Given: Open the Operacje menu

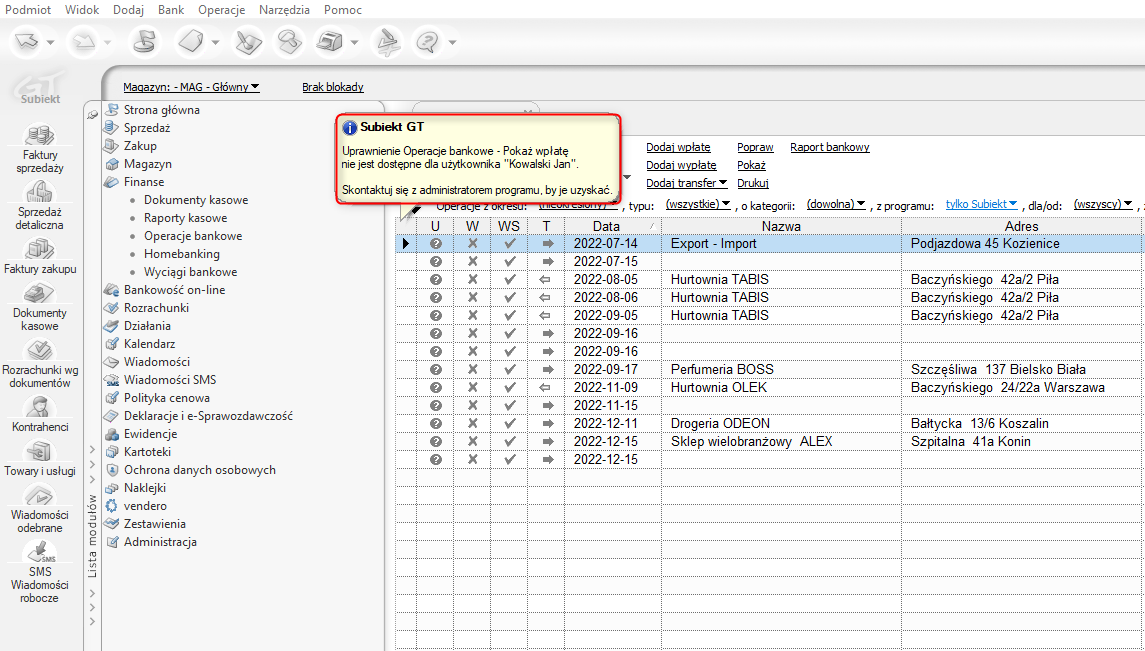Looking at the screenshot, I should tap(221, 9).
